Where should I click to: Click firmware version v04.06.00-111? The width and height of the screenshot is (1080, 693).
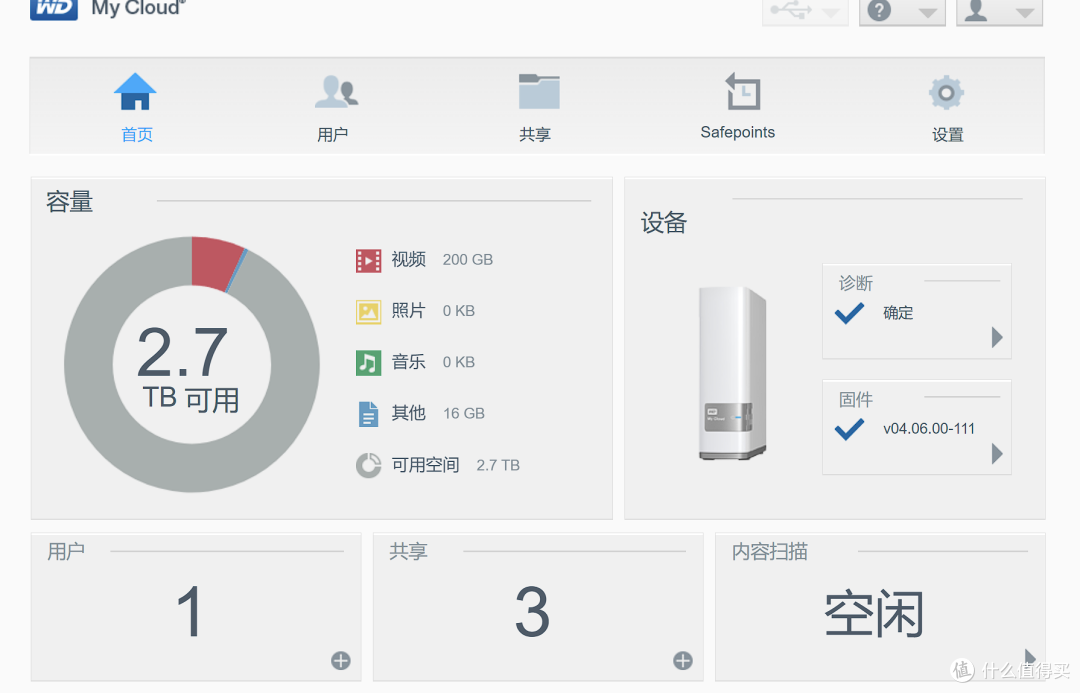[x=929, y=428]
